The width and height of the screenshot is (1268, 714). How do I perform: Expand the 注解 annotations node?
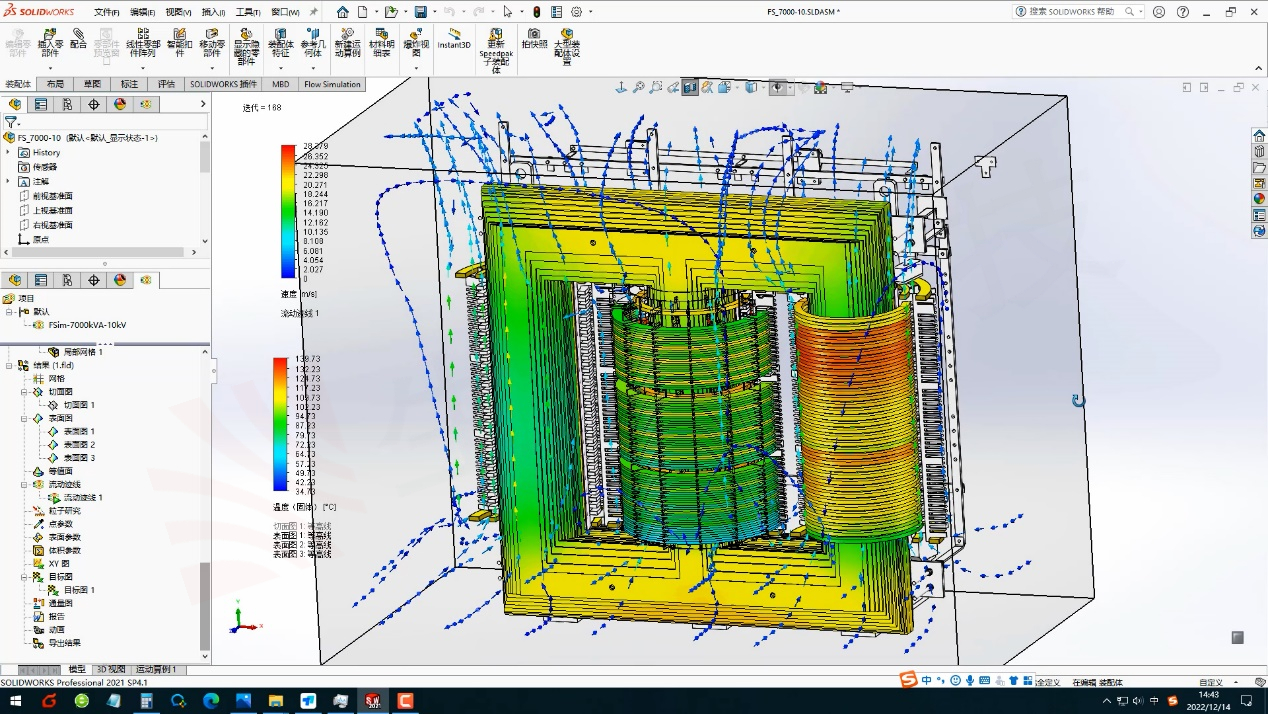pos(8,181)
